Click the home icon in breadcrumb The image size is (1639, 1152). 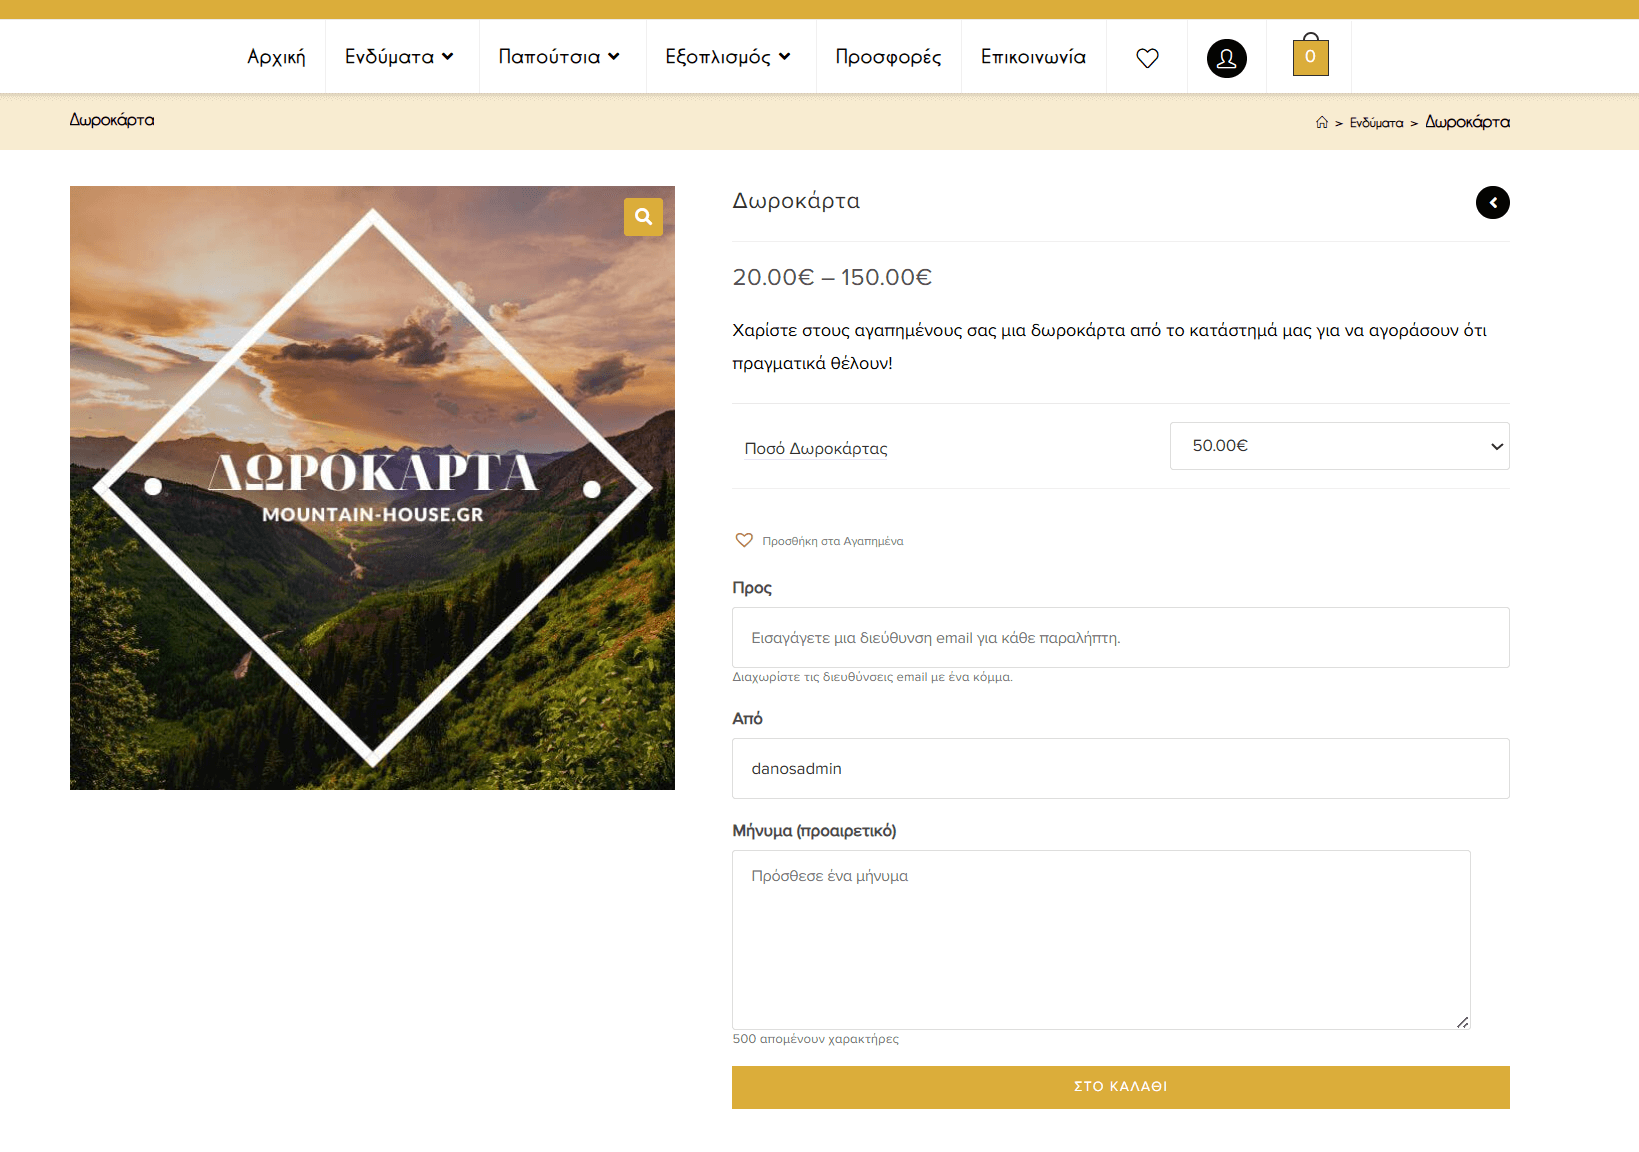[1322, 122]
